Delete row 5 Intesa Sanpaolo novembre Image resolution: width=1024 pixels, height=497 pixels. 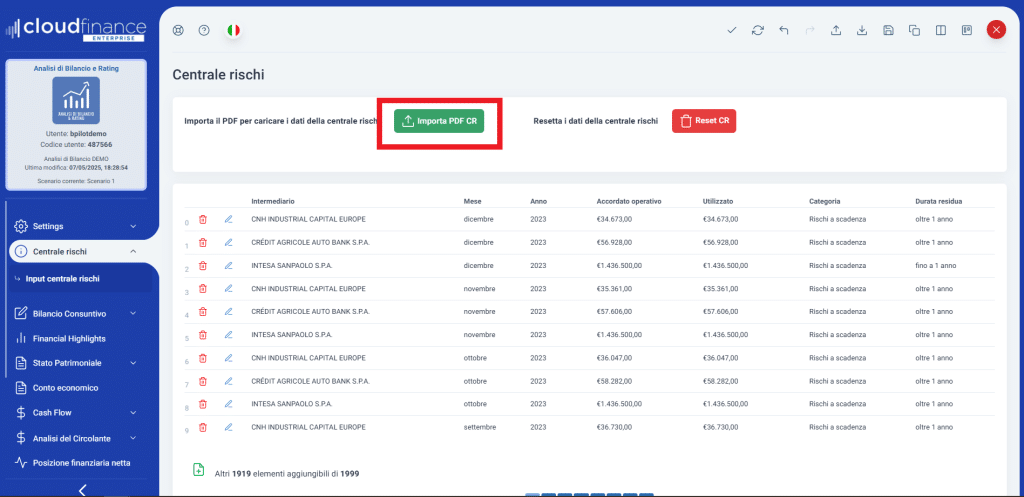[202, 335]
